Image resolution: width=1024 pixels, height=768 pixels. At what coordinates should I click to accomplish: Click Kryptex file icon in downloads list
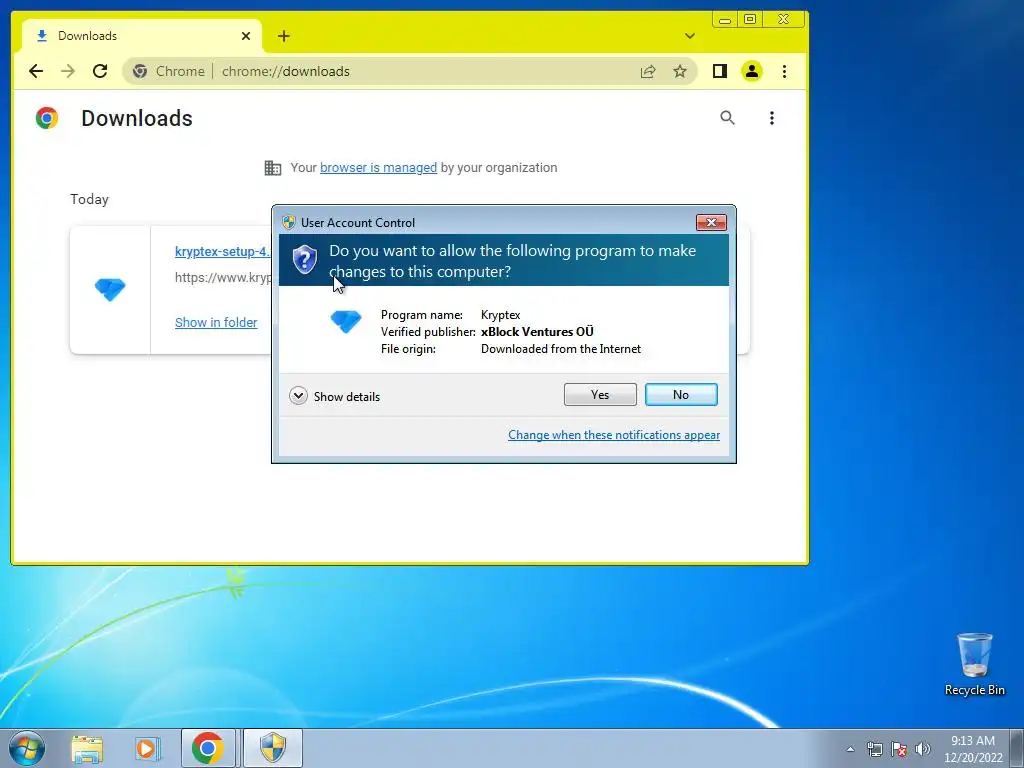tap(110, 289)
